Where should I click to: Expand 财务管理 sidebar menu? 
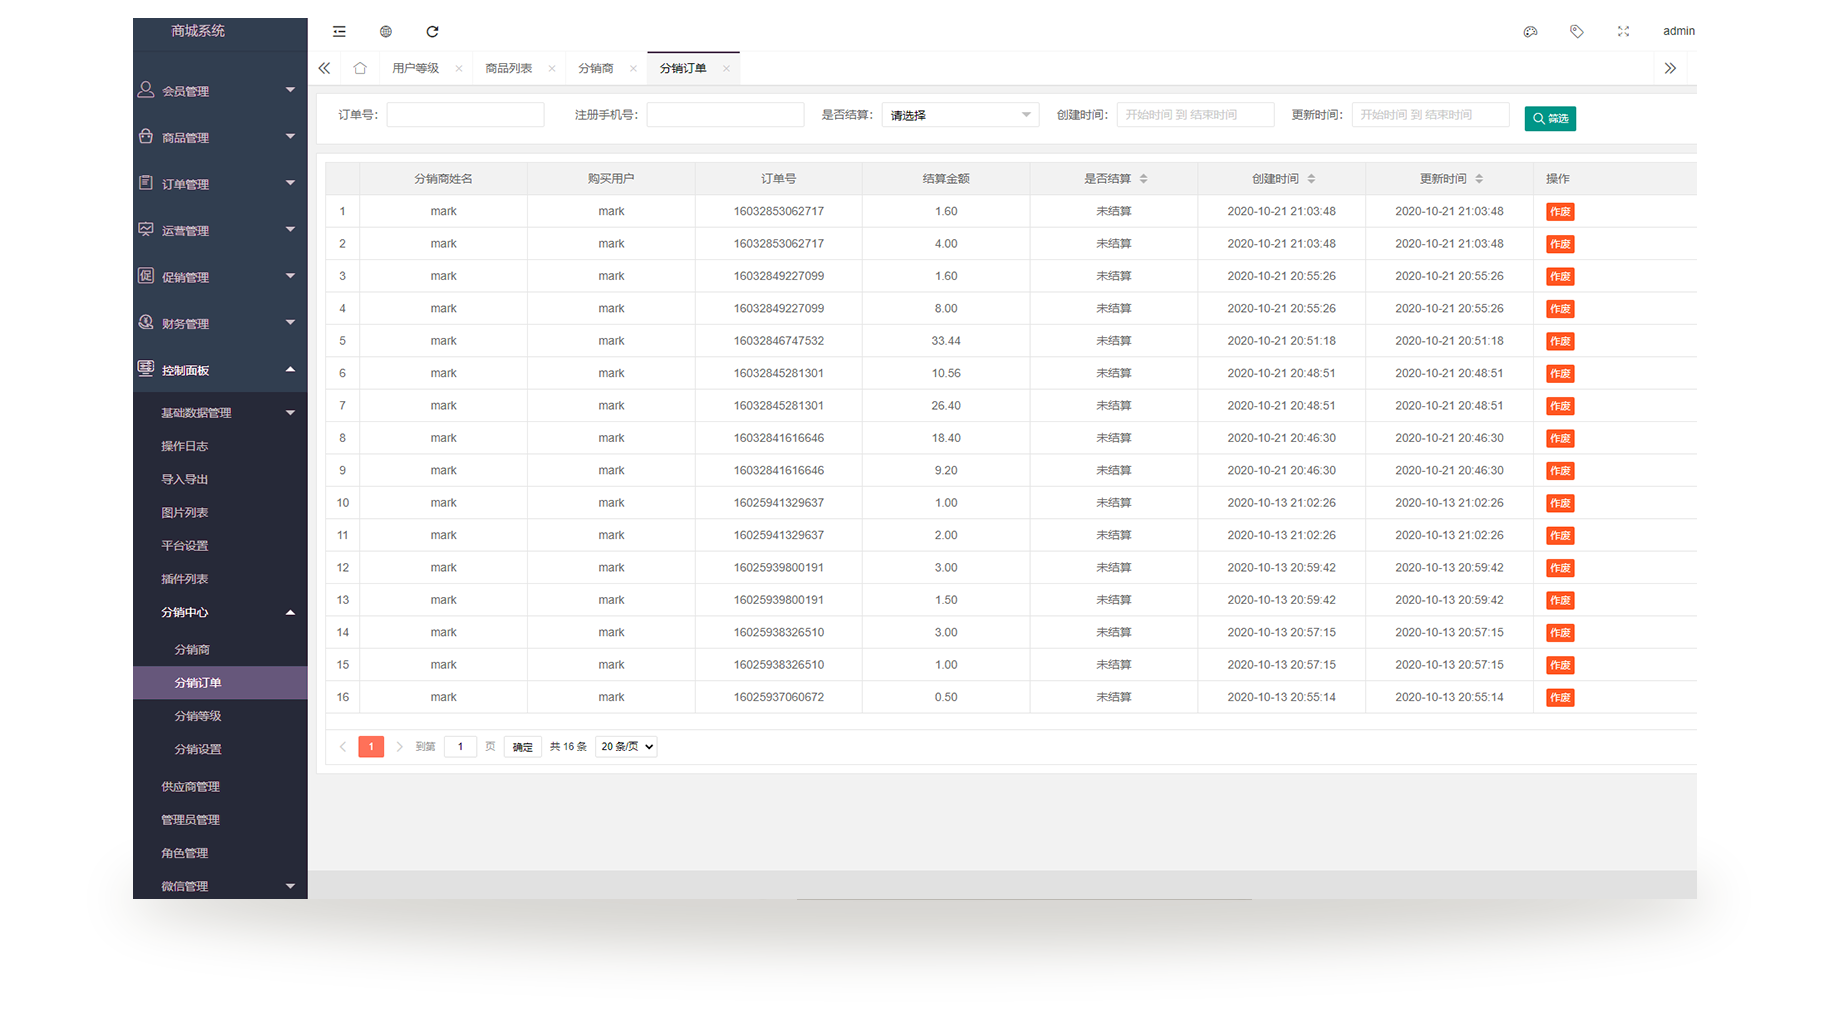click(220, 323)
